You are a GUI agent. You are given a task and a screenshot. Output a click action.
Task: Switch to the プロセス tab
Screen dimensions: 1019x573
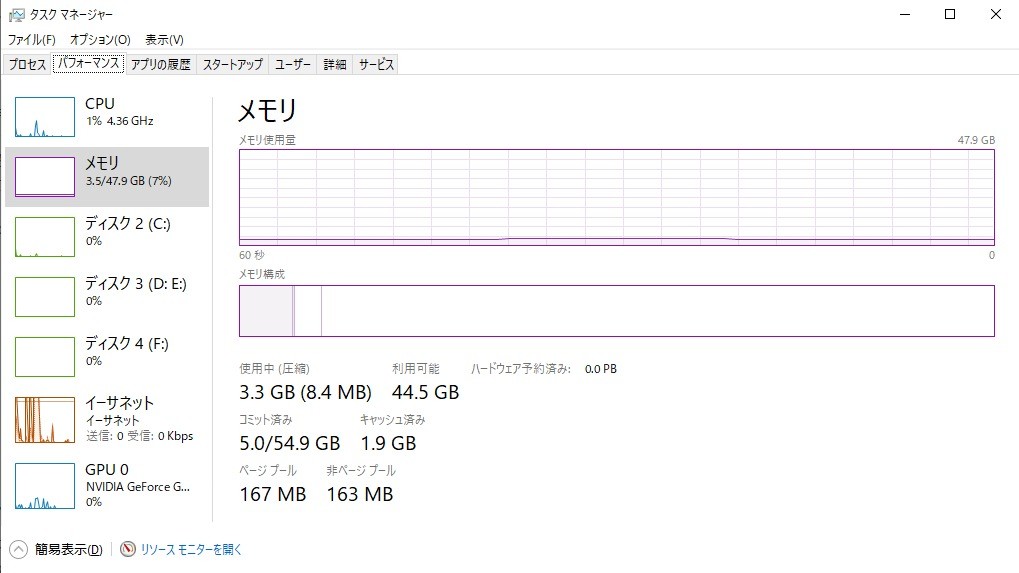[x=28, y=65]
